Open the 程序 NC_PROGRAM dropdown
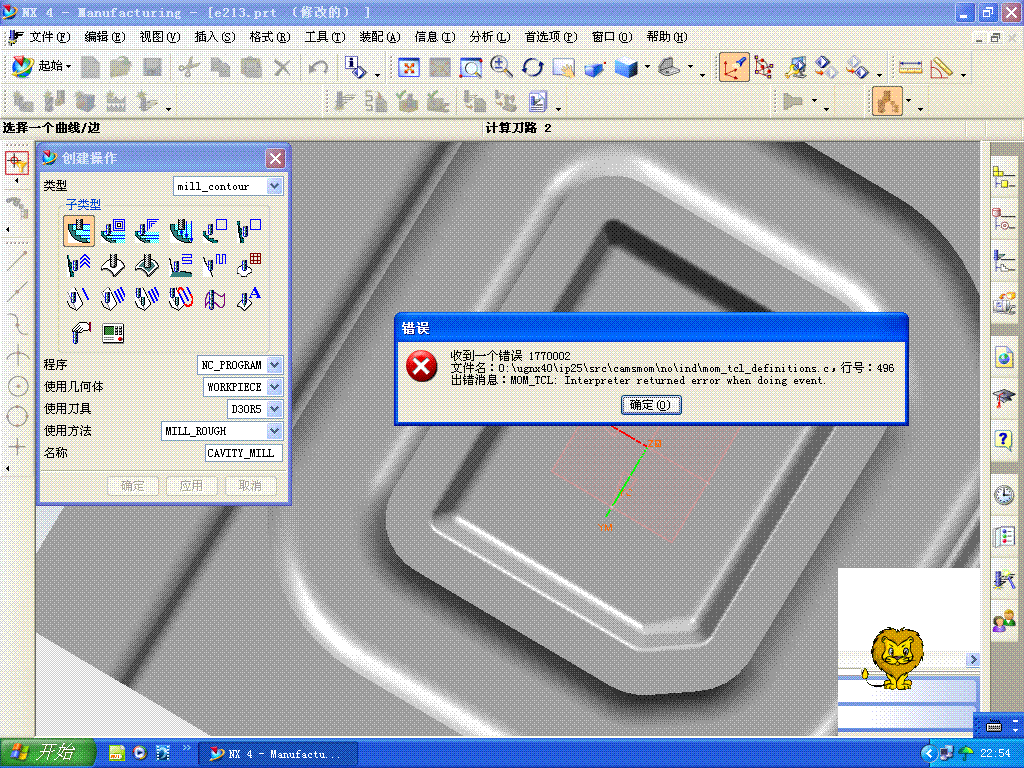The width and height of the screenshot is (1024, 768). coord(274,364)
